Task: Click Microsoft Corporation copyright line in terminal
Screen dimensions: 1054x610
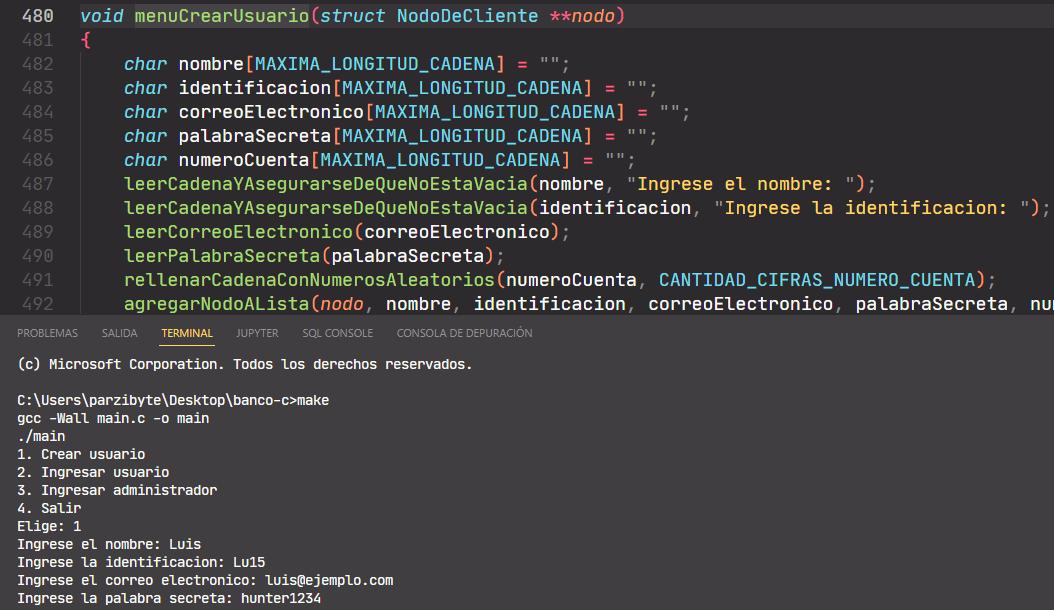Action: [x=245, y=365]
